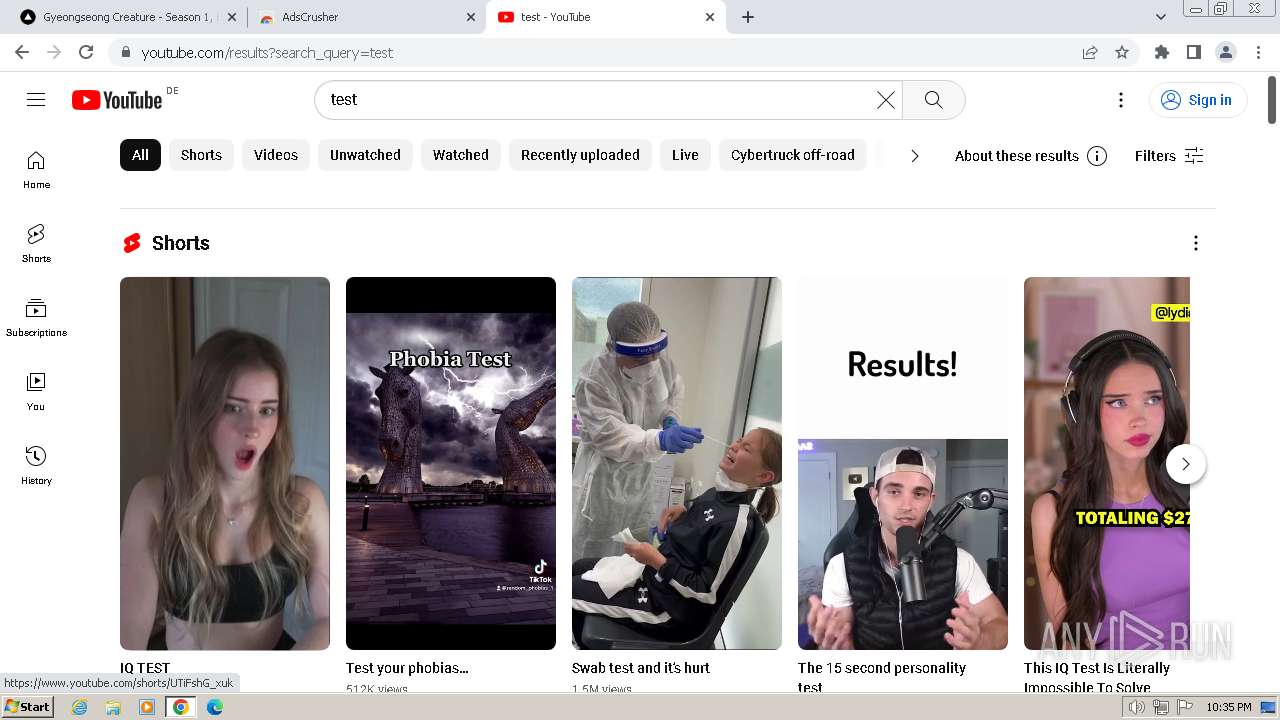The width and height of the screenshot is (1280, 720).
Task: Click the taskbar clock 10:35 PM
Action: click(1229, 707)
